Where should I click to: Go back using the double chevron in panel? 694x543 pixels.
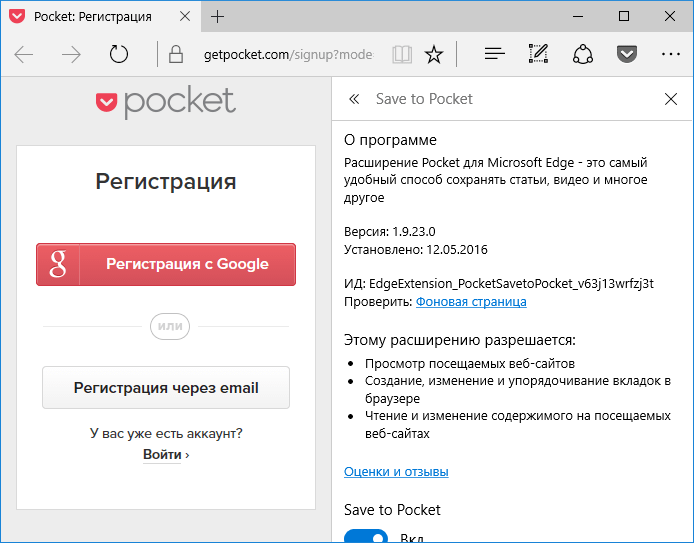[x=354, y=99]
